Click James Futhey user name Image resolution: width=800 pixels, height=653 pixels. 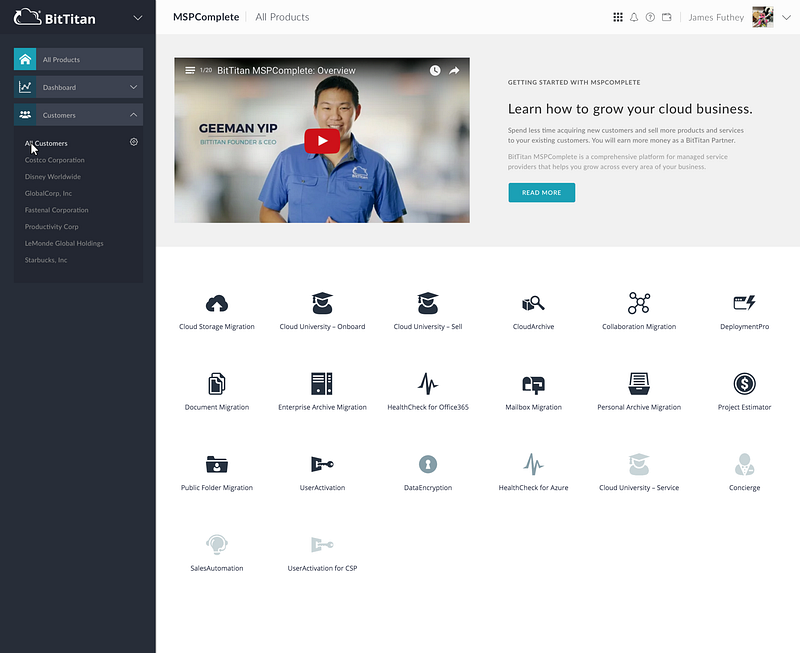(x=716, y=17)
